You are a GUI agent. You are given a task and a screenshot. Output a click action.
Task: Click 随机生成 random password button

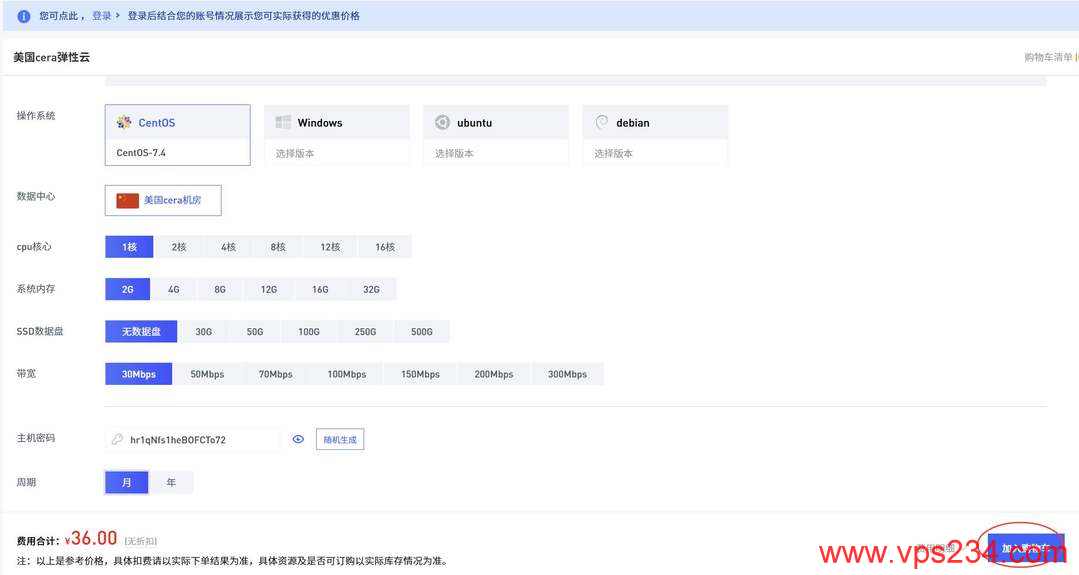340,440
